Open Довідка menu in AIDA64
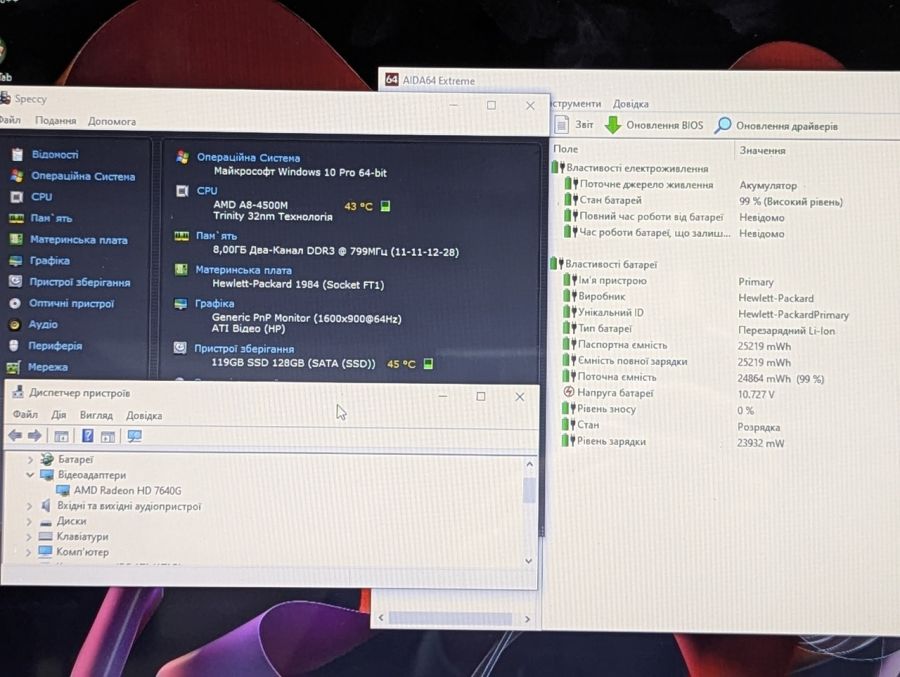Image resolution: width=900 pixels, height=677 pixels. (x=630, y=104)
